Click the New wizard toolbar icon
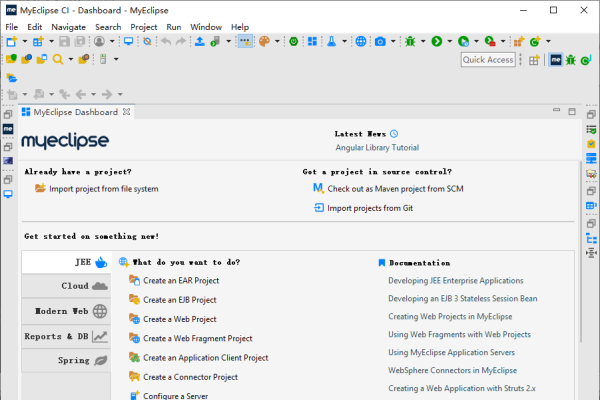The image size is (600, 400). pos(12,41)
